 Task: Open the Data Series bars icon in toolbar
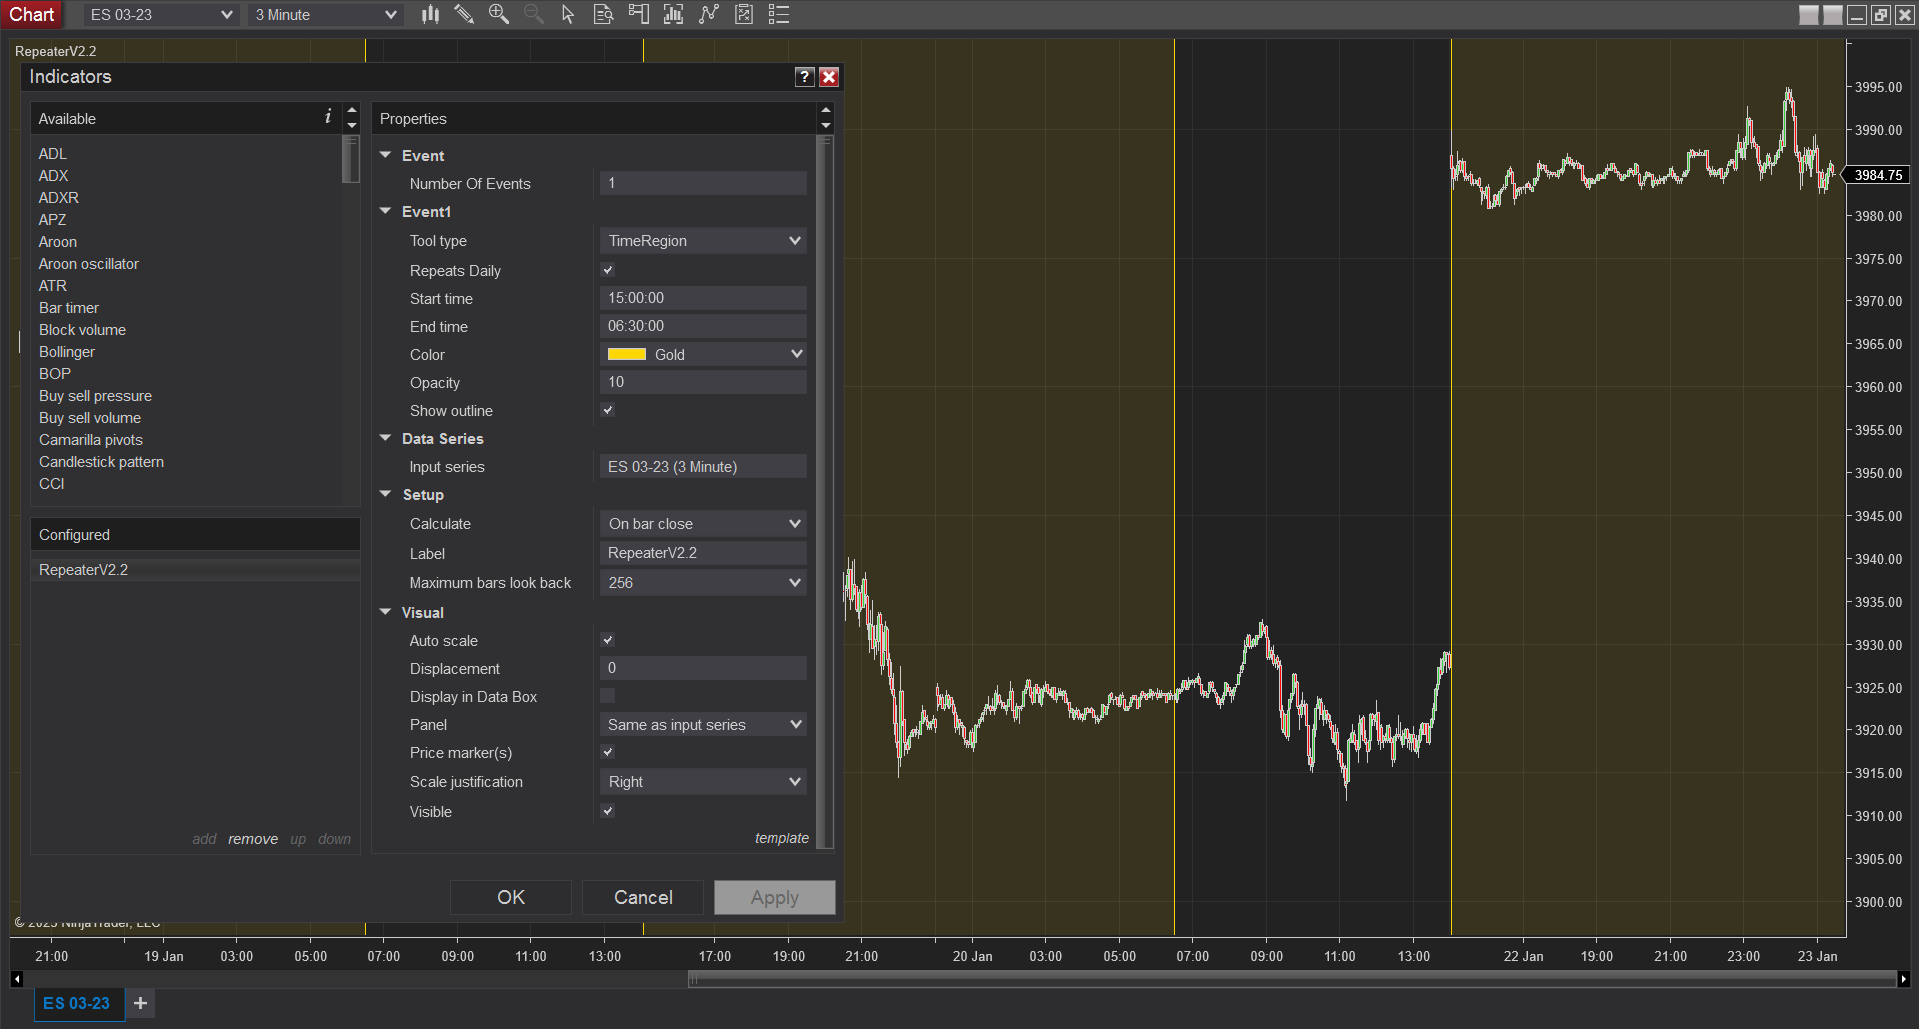[x=430, y=14]
